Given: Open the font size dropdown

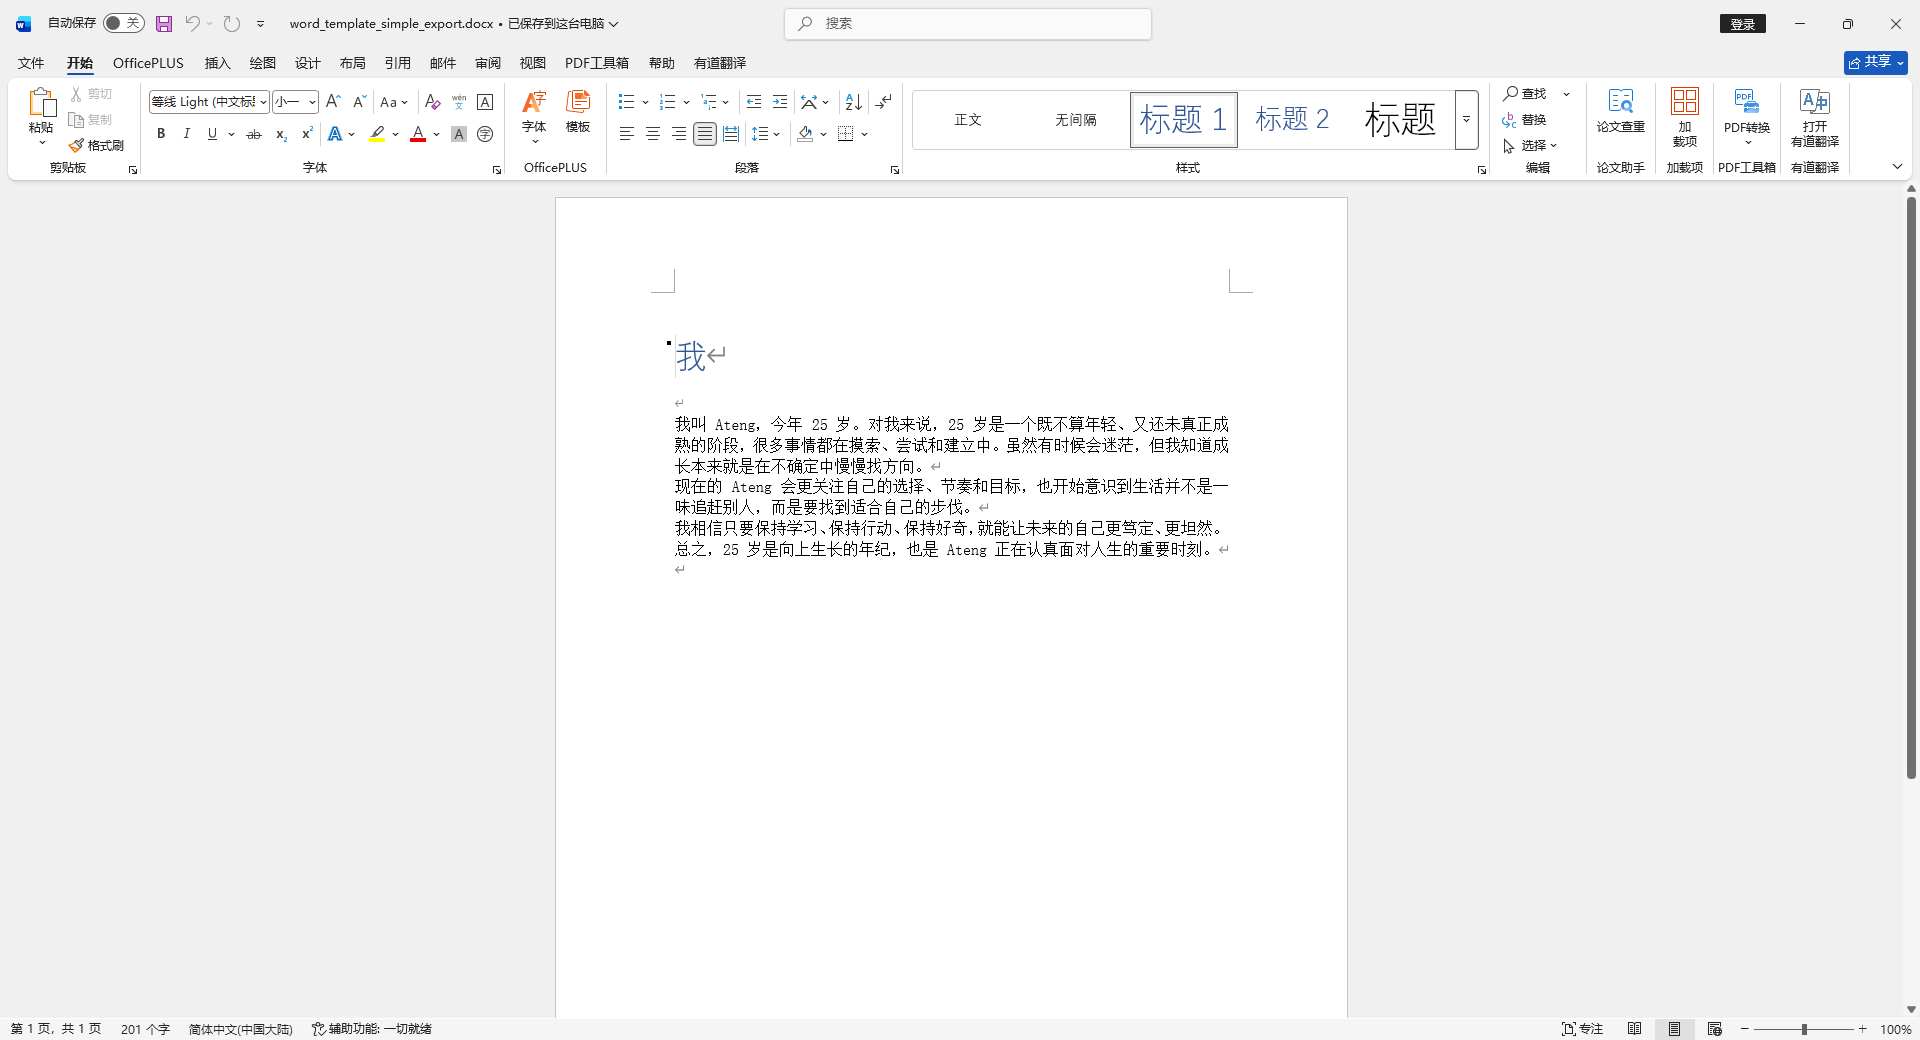Looking at the screenshot, I should pos(312,102).
